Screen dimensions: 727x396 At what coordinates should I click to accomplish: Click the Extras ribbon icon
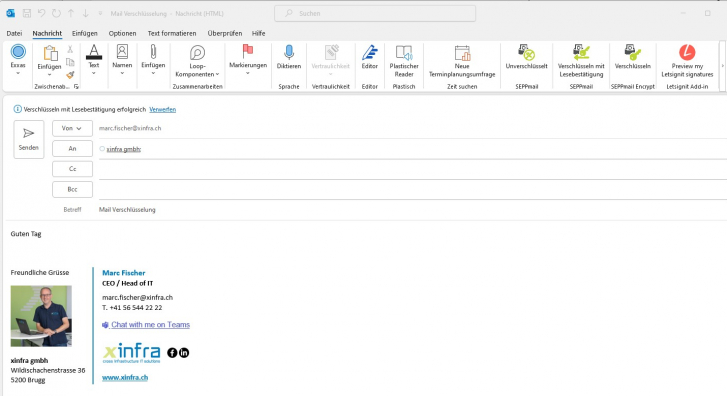18,51
